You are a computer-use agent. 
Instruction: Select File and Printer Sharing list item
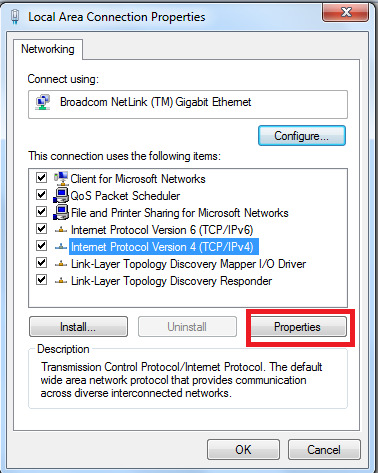tap(179, 213)
